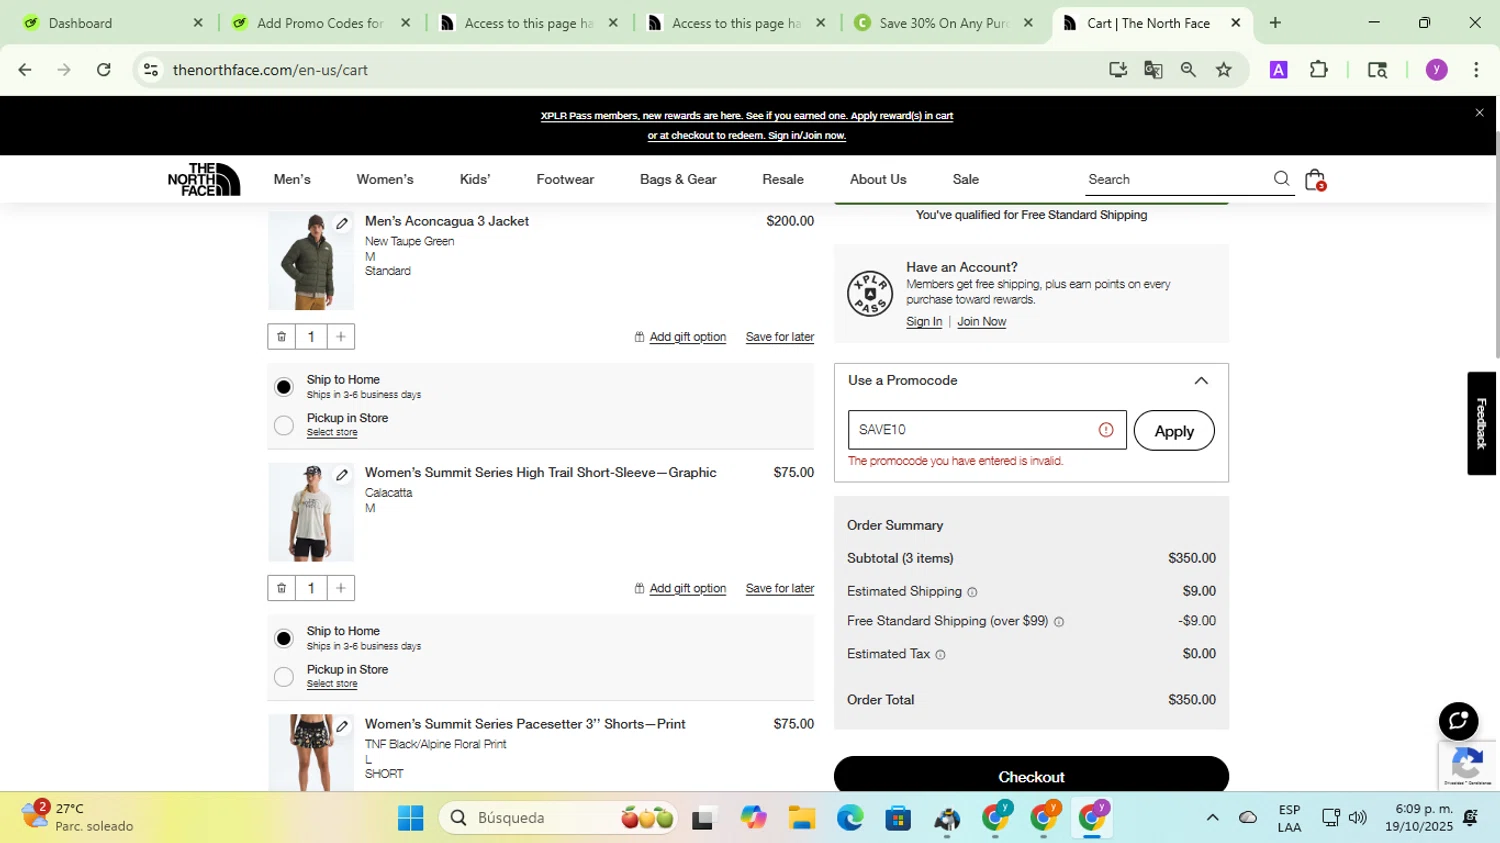Save the Aconcagua 3 Jacket for later
This screenshot has height=843, width=1500.
(780, 337)
